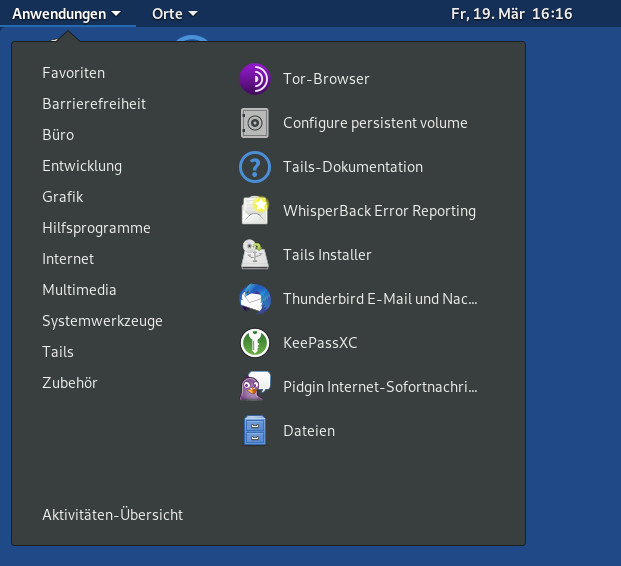Viewport: 621px width, 566px height.
Task: Select Configure persistent volume label
Action: coord(375,123)
